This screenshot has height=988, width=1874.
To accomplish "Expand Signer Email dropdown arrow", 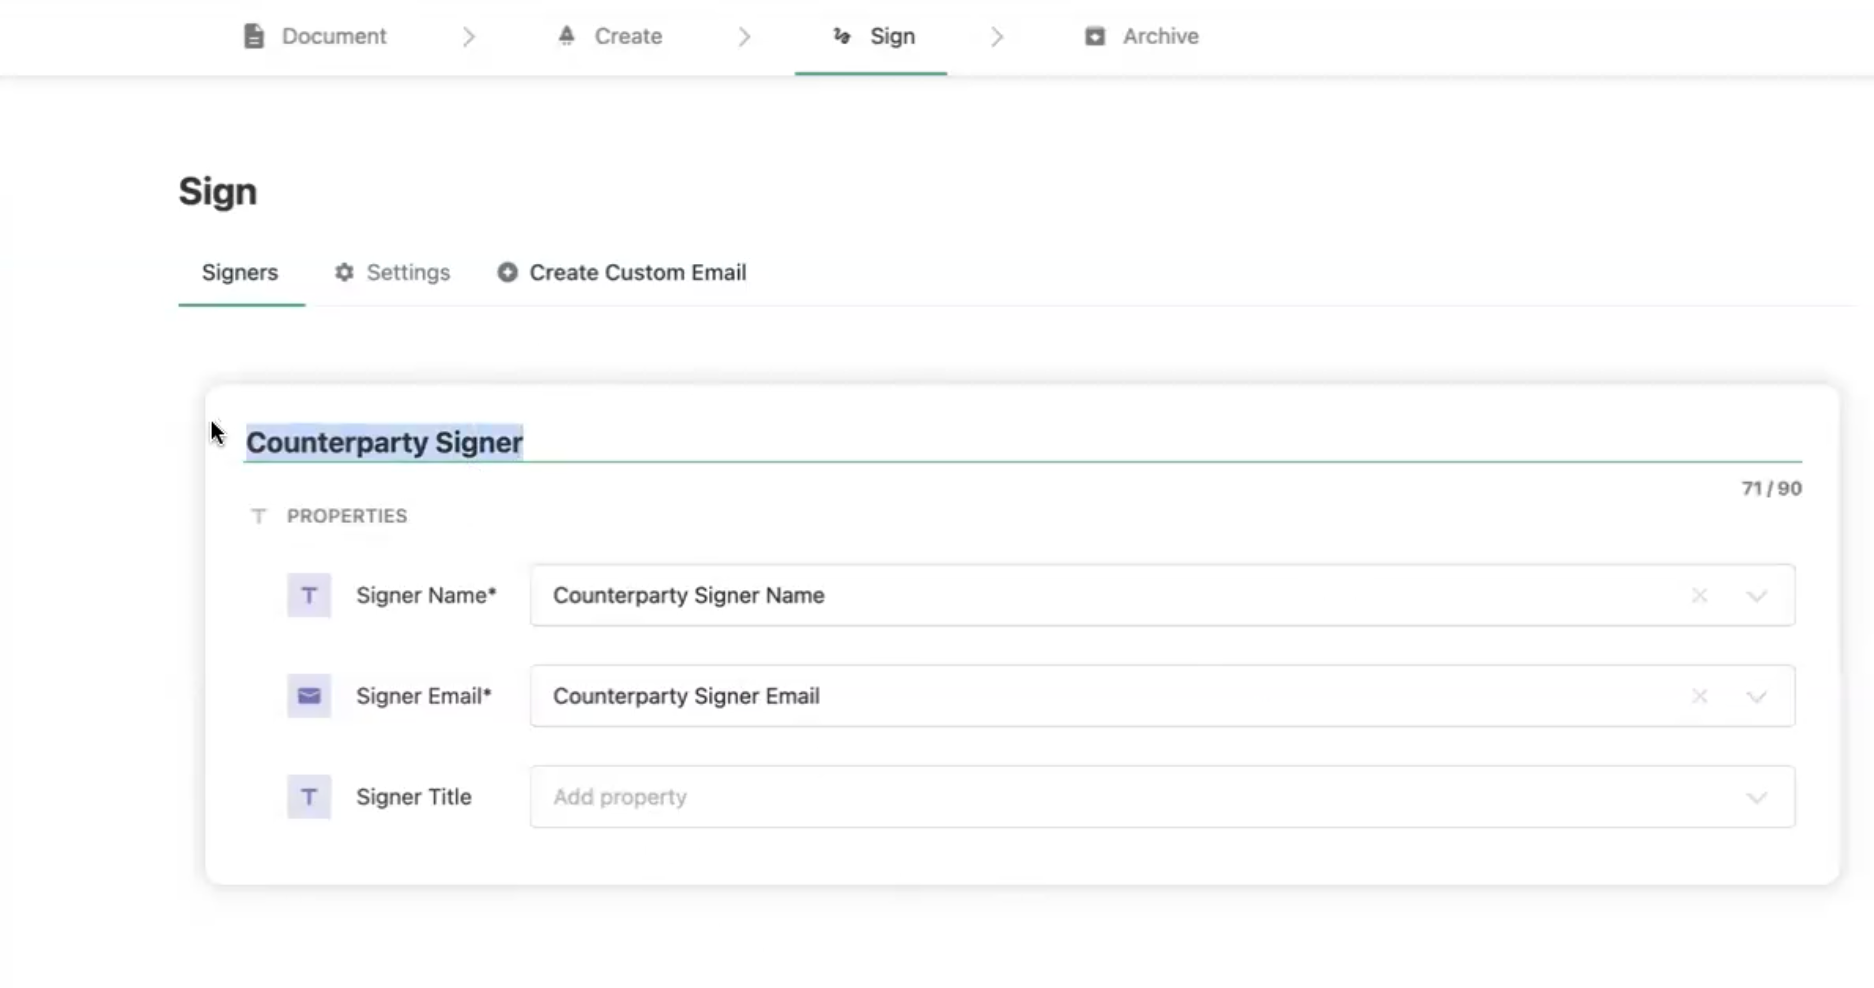I will 1757,697.
